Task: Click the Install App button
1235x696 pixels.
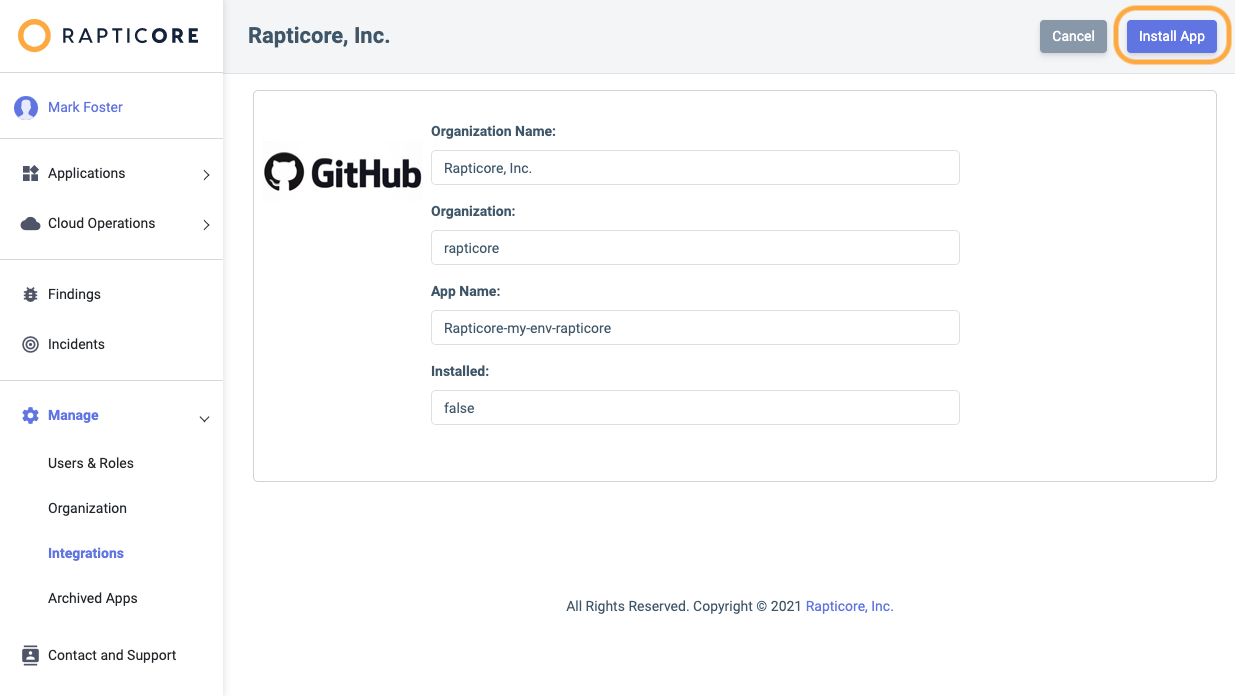Action: (1172, 36)
